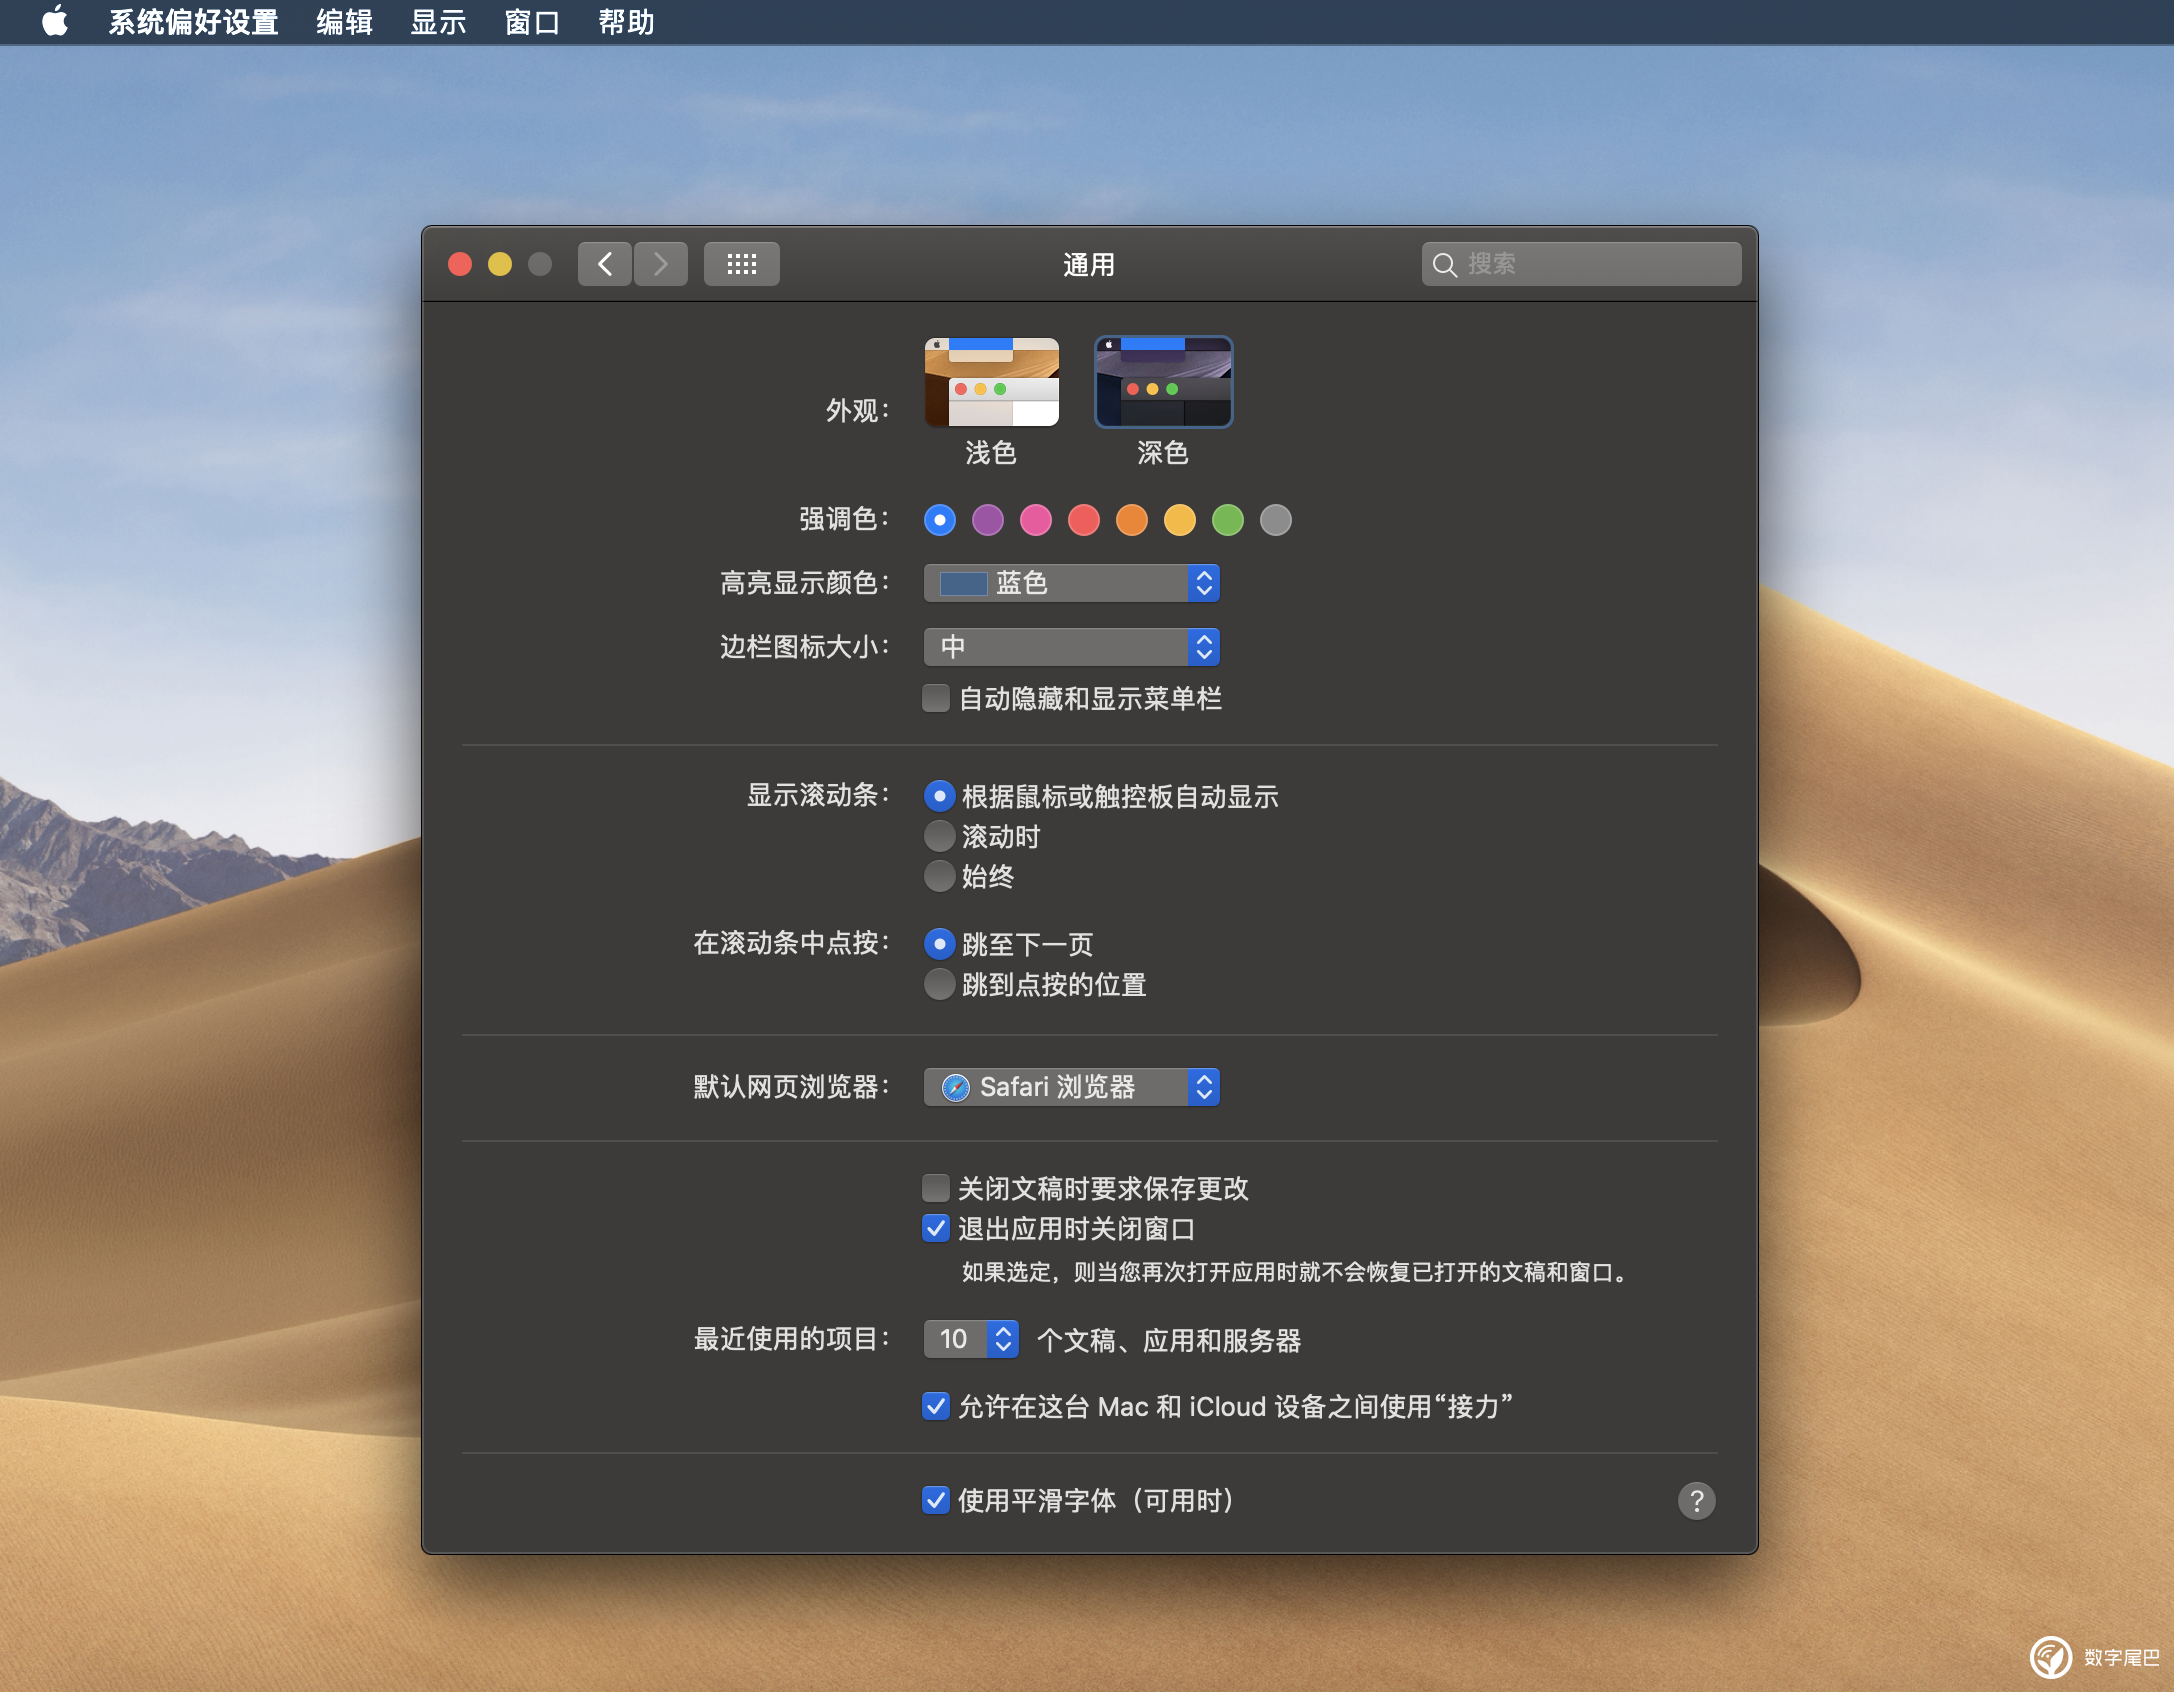
Task: Choose the blue accent color
Action: (x=940, y=520)
